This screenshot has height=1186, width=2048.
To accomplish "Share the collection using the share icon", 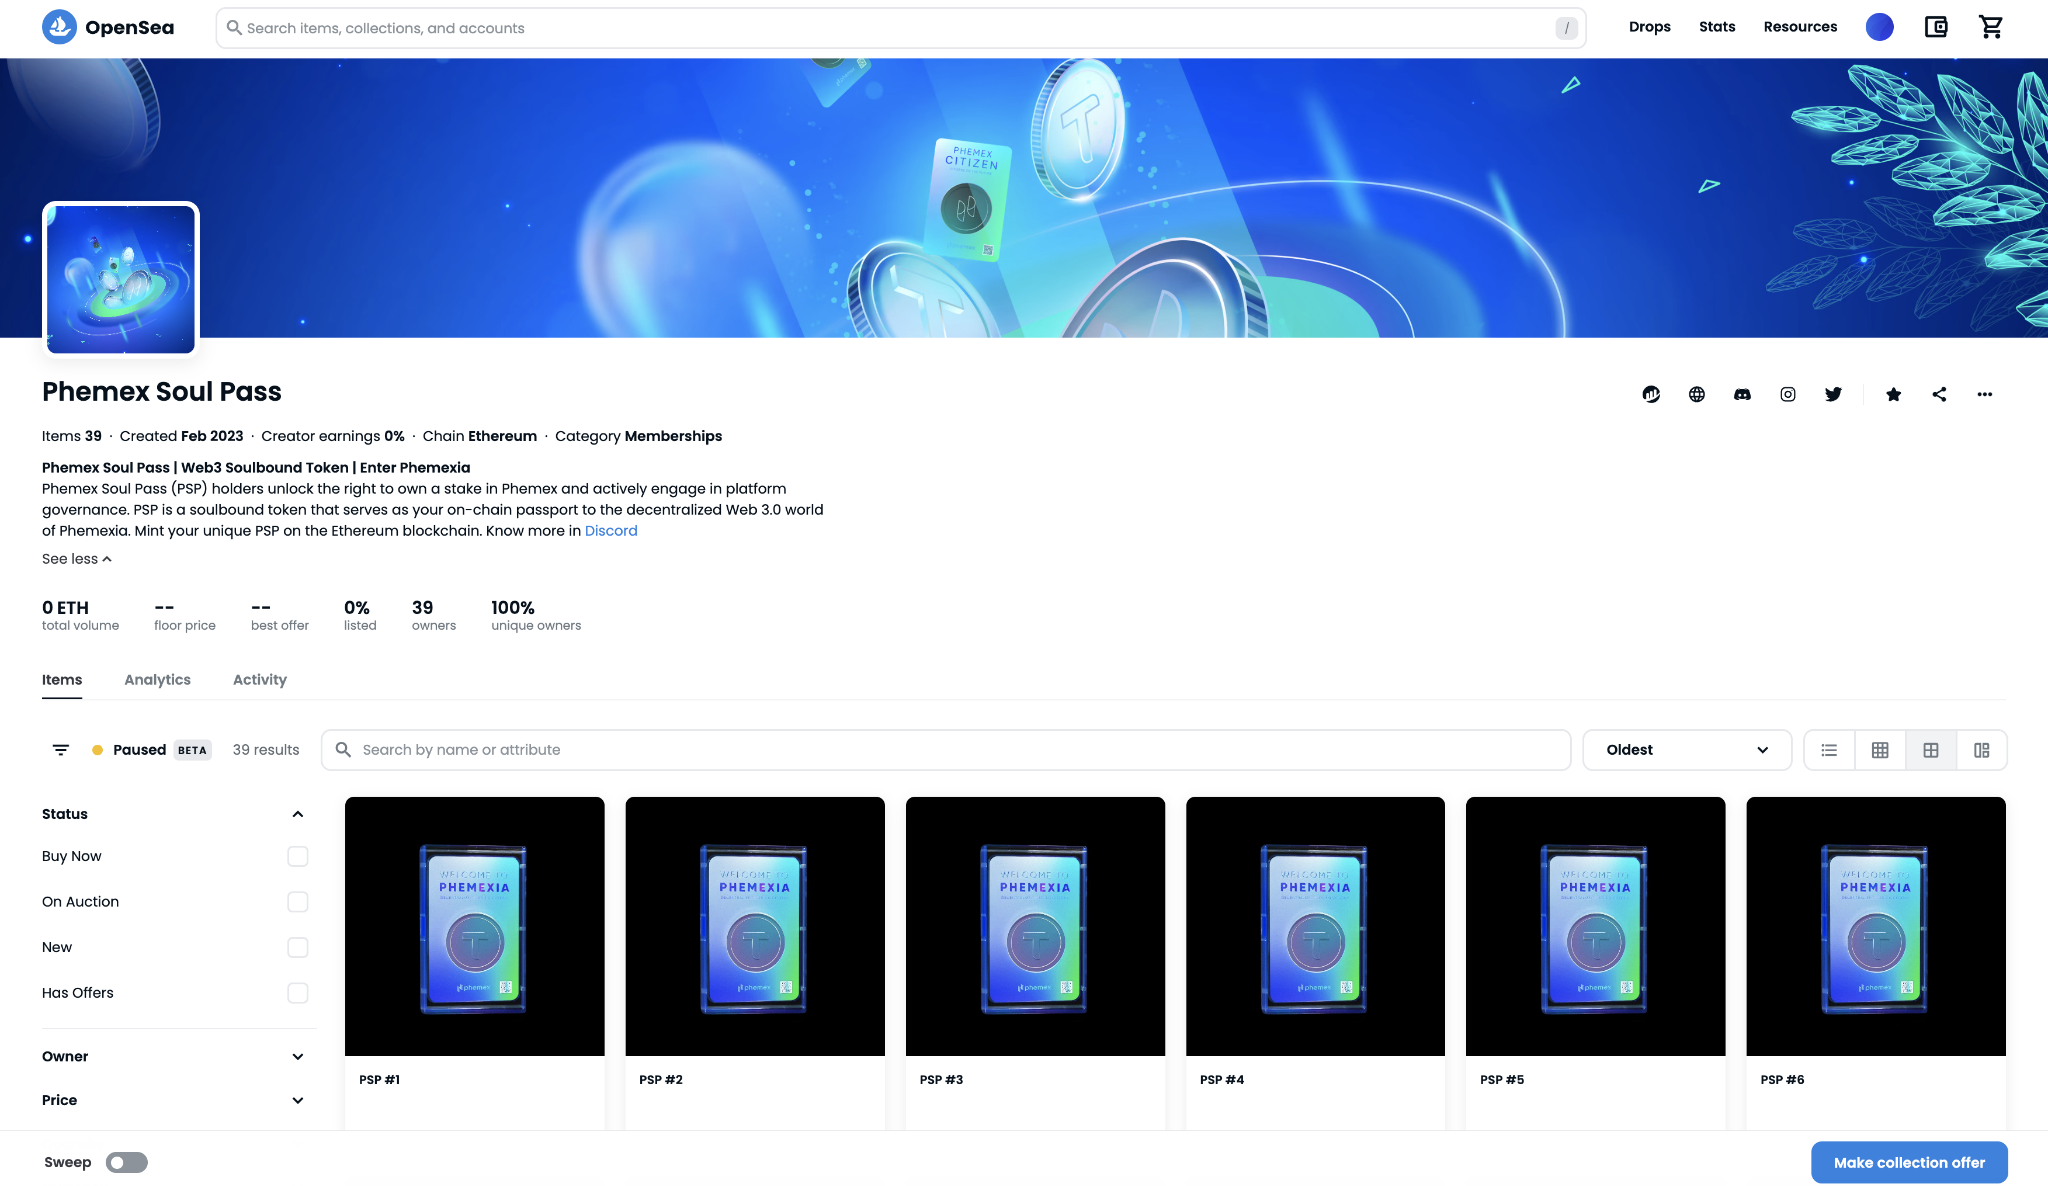I will pos(1940,394).
